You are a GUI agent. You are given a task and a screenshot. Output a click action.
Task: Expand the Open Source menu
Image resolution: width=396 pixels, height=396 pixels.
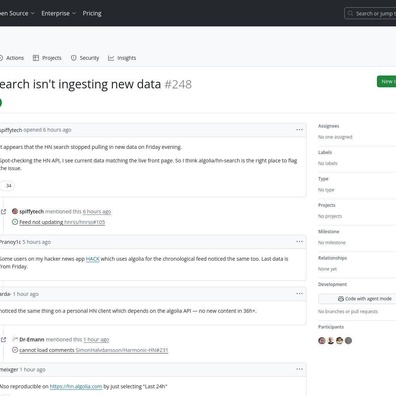click(x=17, y=13)
